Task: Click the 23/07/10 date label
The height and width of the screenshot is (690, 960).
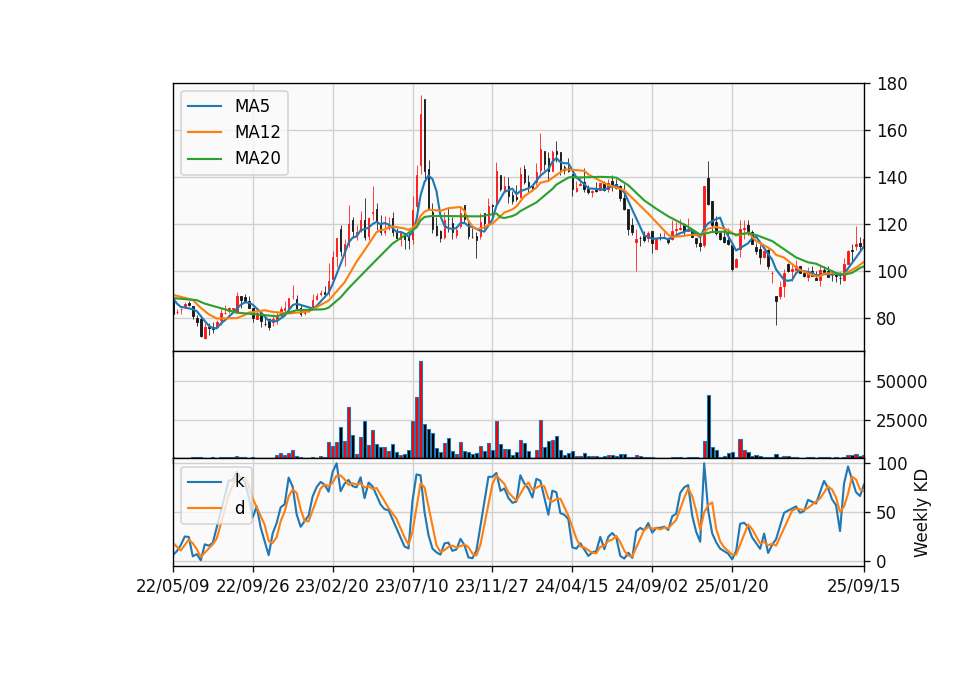Action: 412,587
